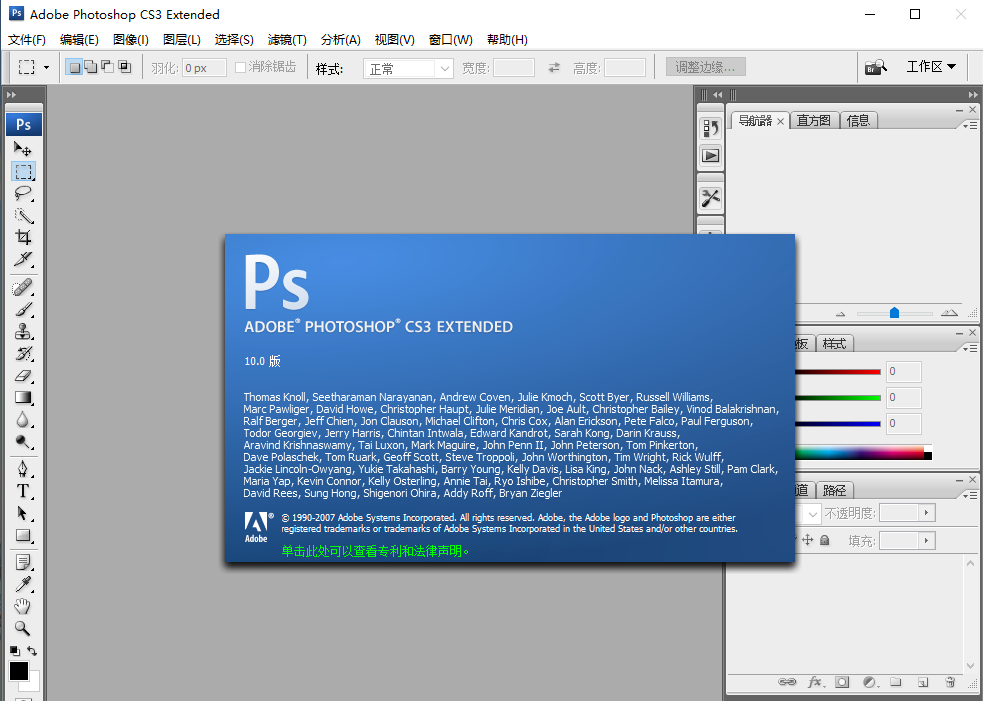Select the Notes tool
The image size is (983, 701).
tap(23, 562)
